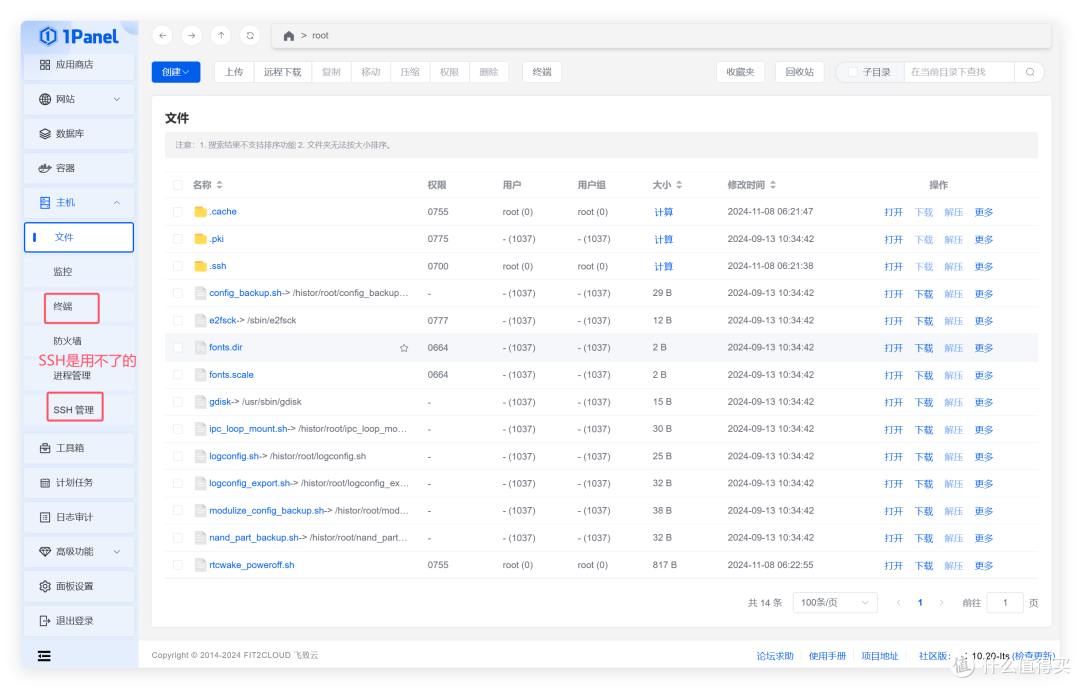
Task: Favorite fonts.dir with the star icon
Action: coord(404,348)
